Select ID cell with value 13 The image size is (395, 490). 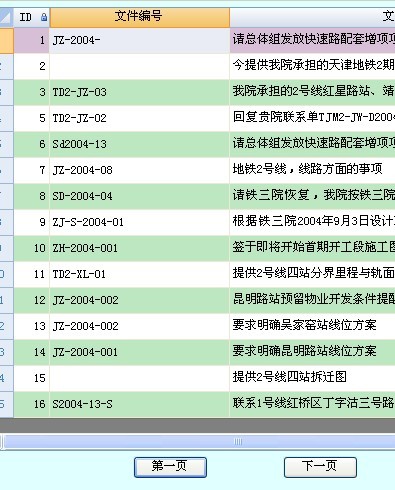tap(32, 326)
